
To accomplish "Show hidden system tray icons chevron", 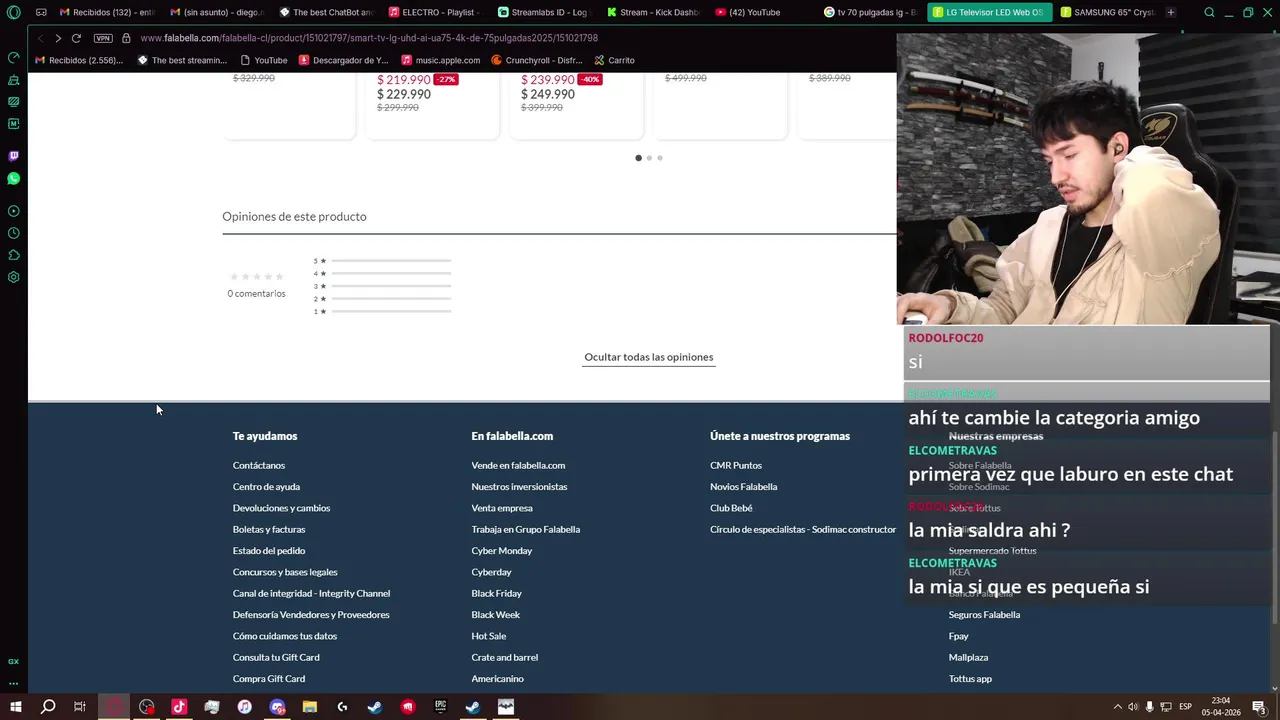I will 1117,707.
